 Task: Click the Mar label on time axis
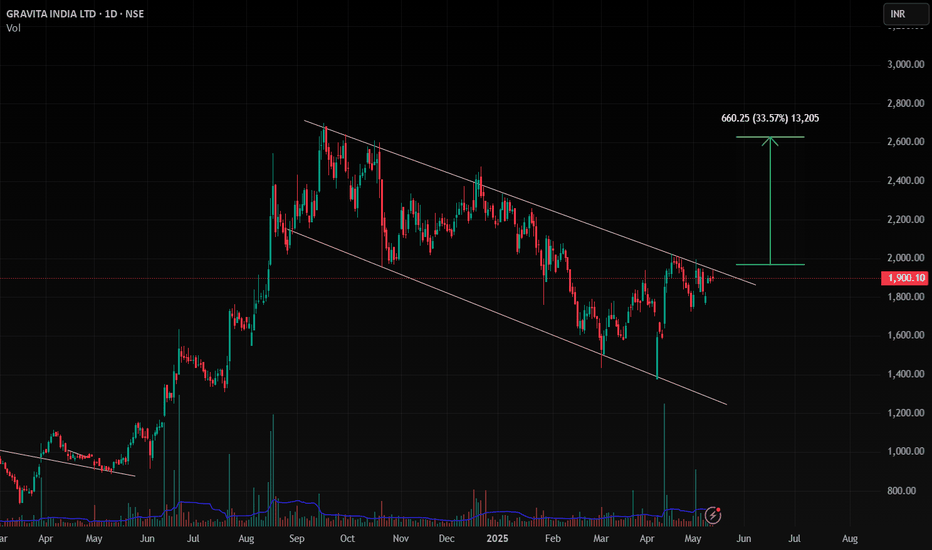601,539
